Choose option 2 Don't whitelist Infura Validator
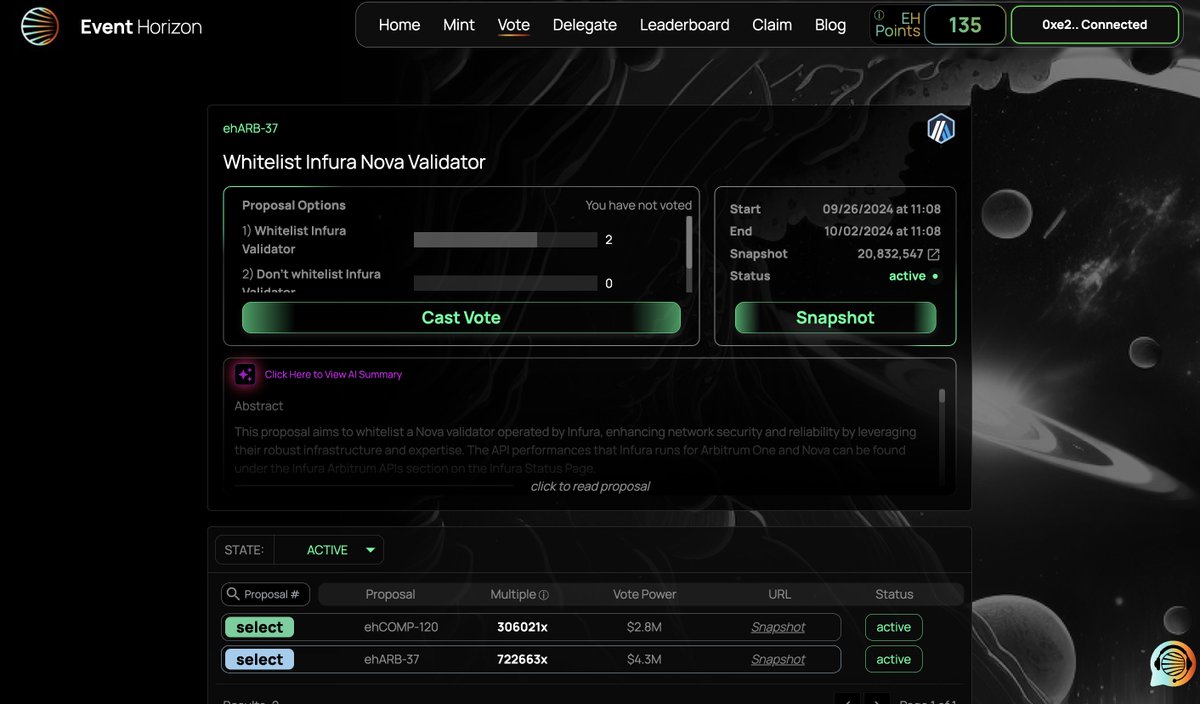The height and width of the screenshot is (704, 1200). coord(311,279)
